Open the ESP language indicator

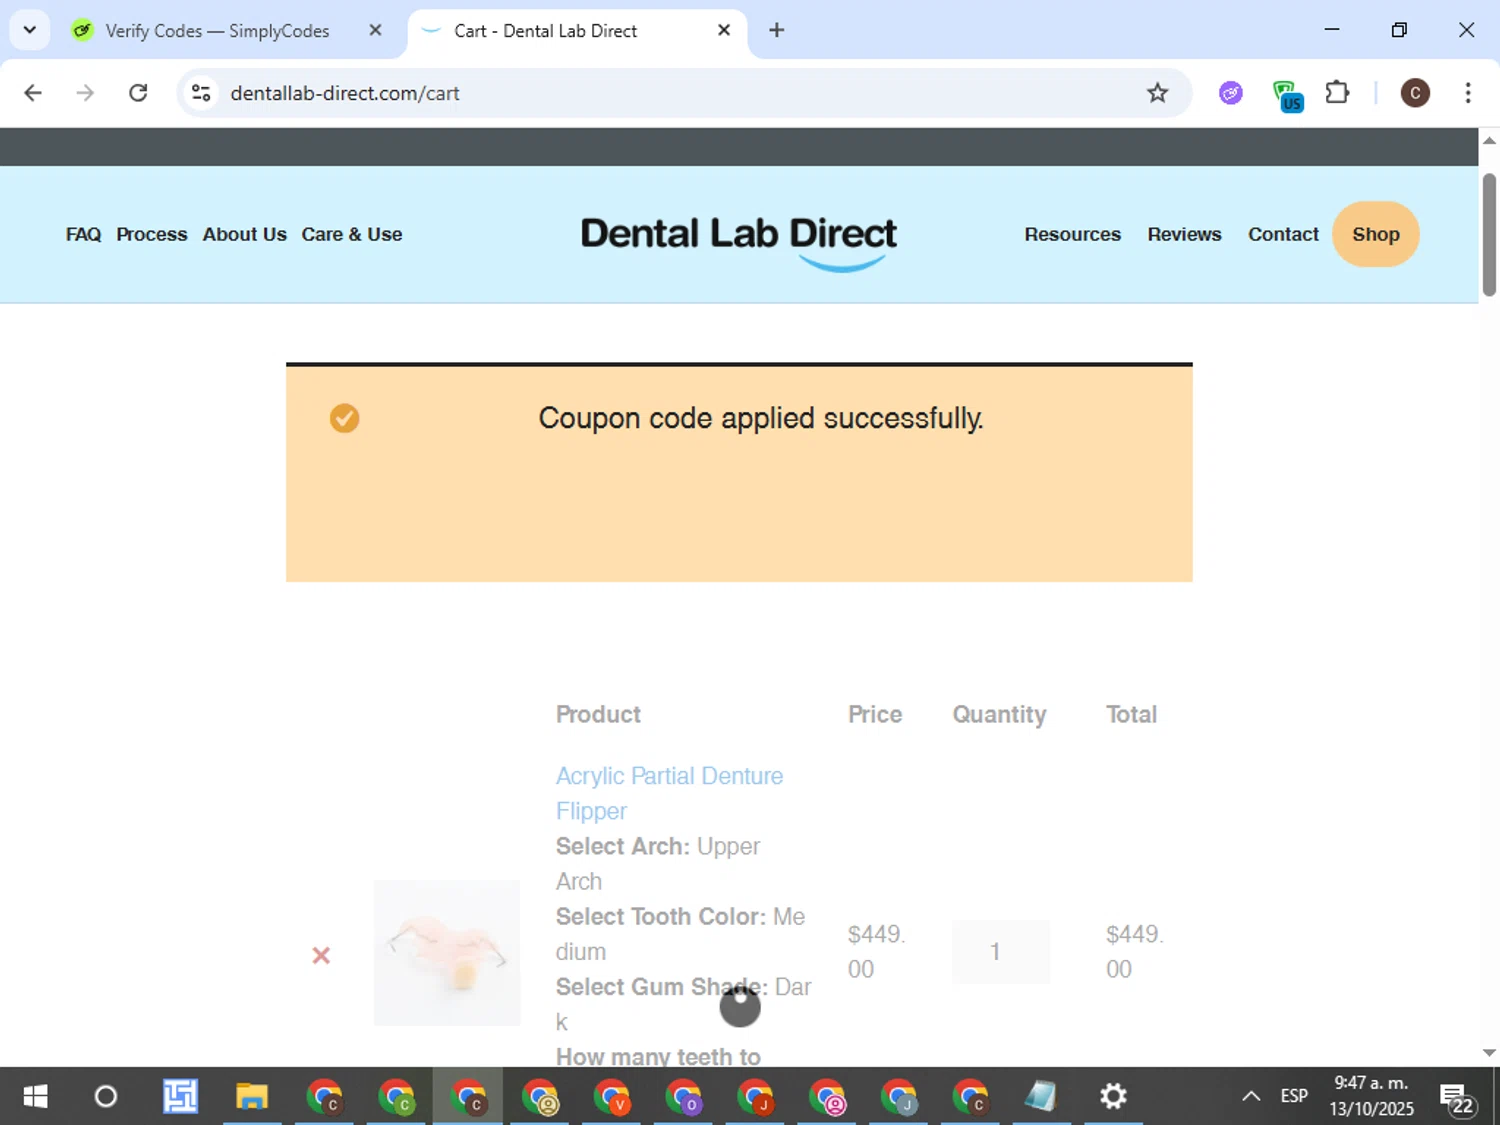tap(1294, 1096)
